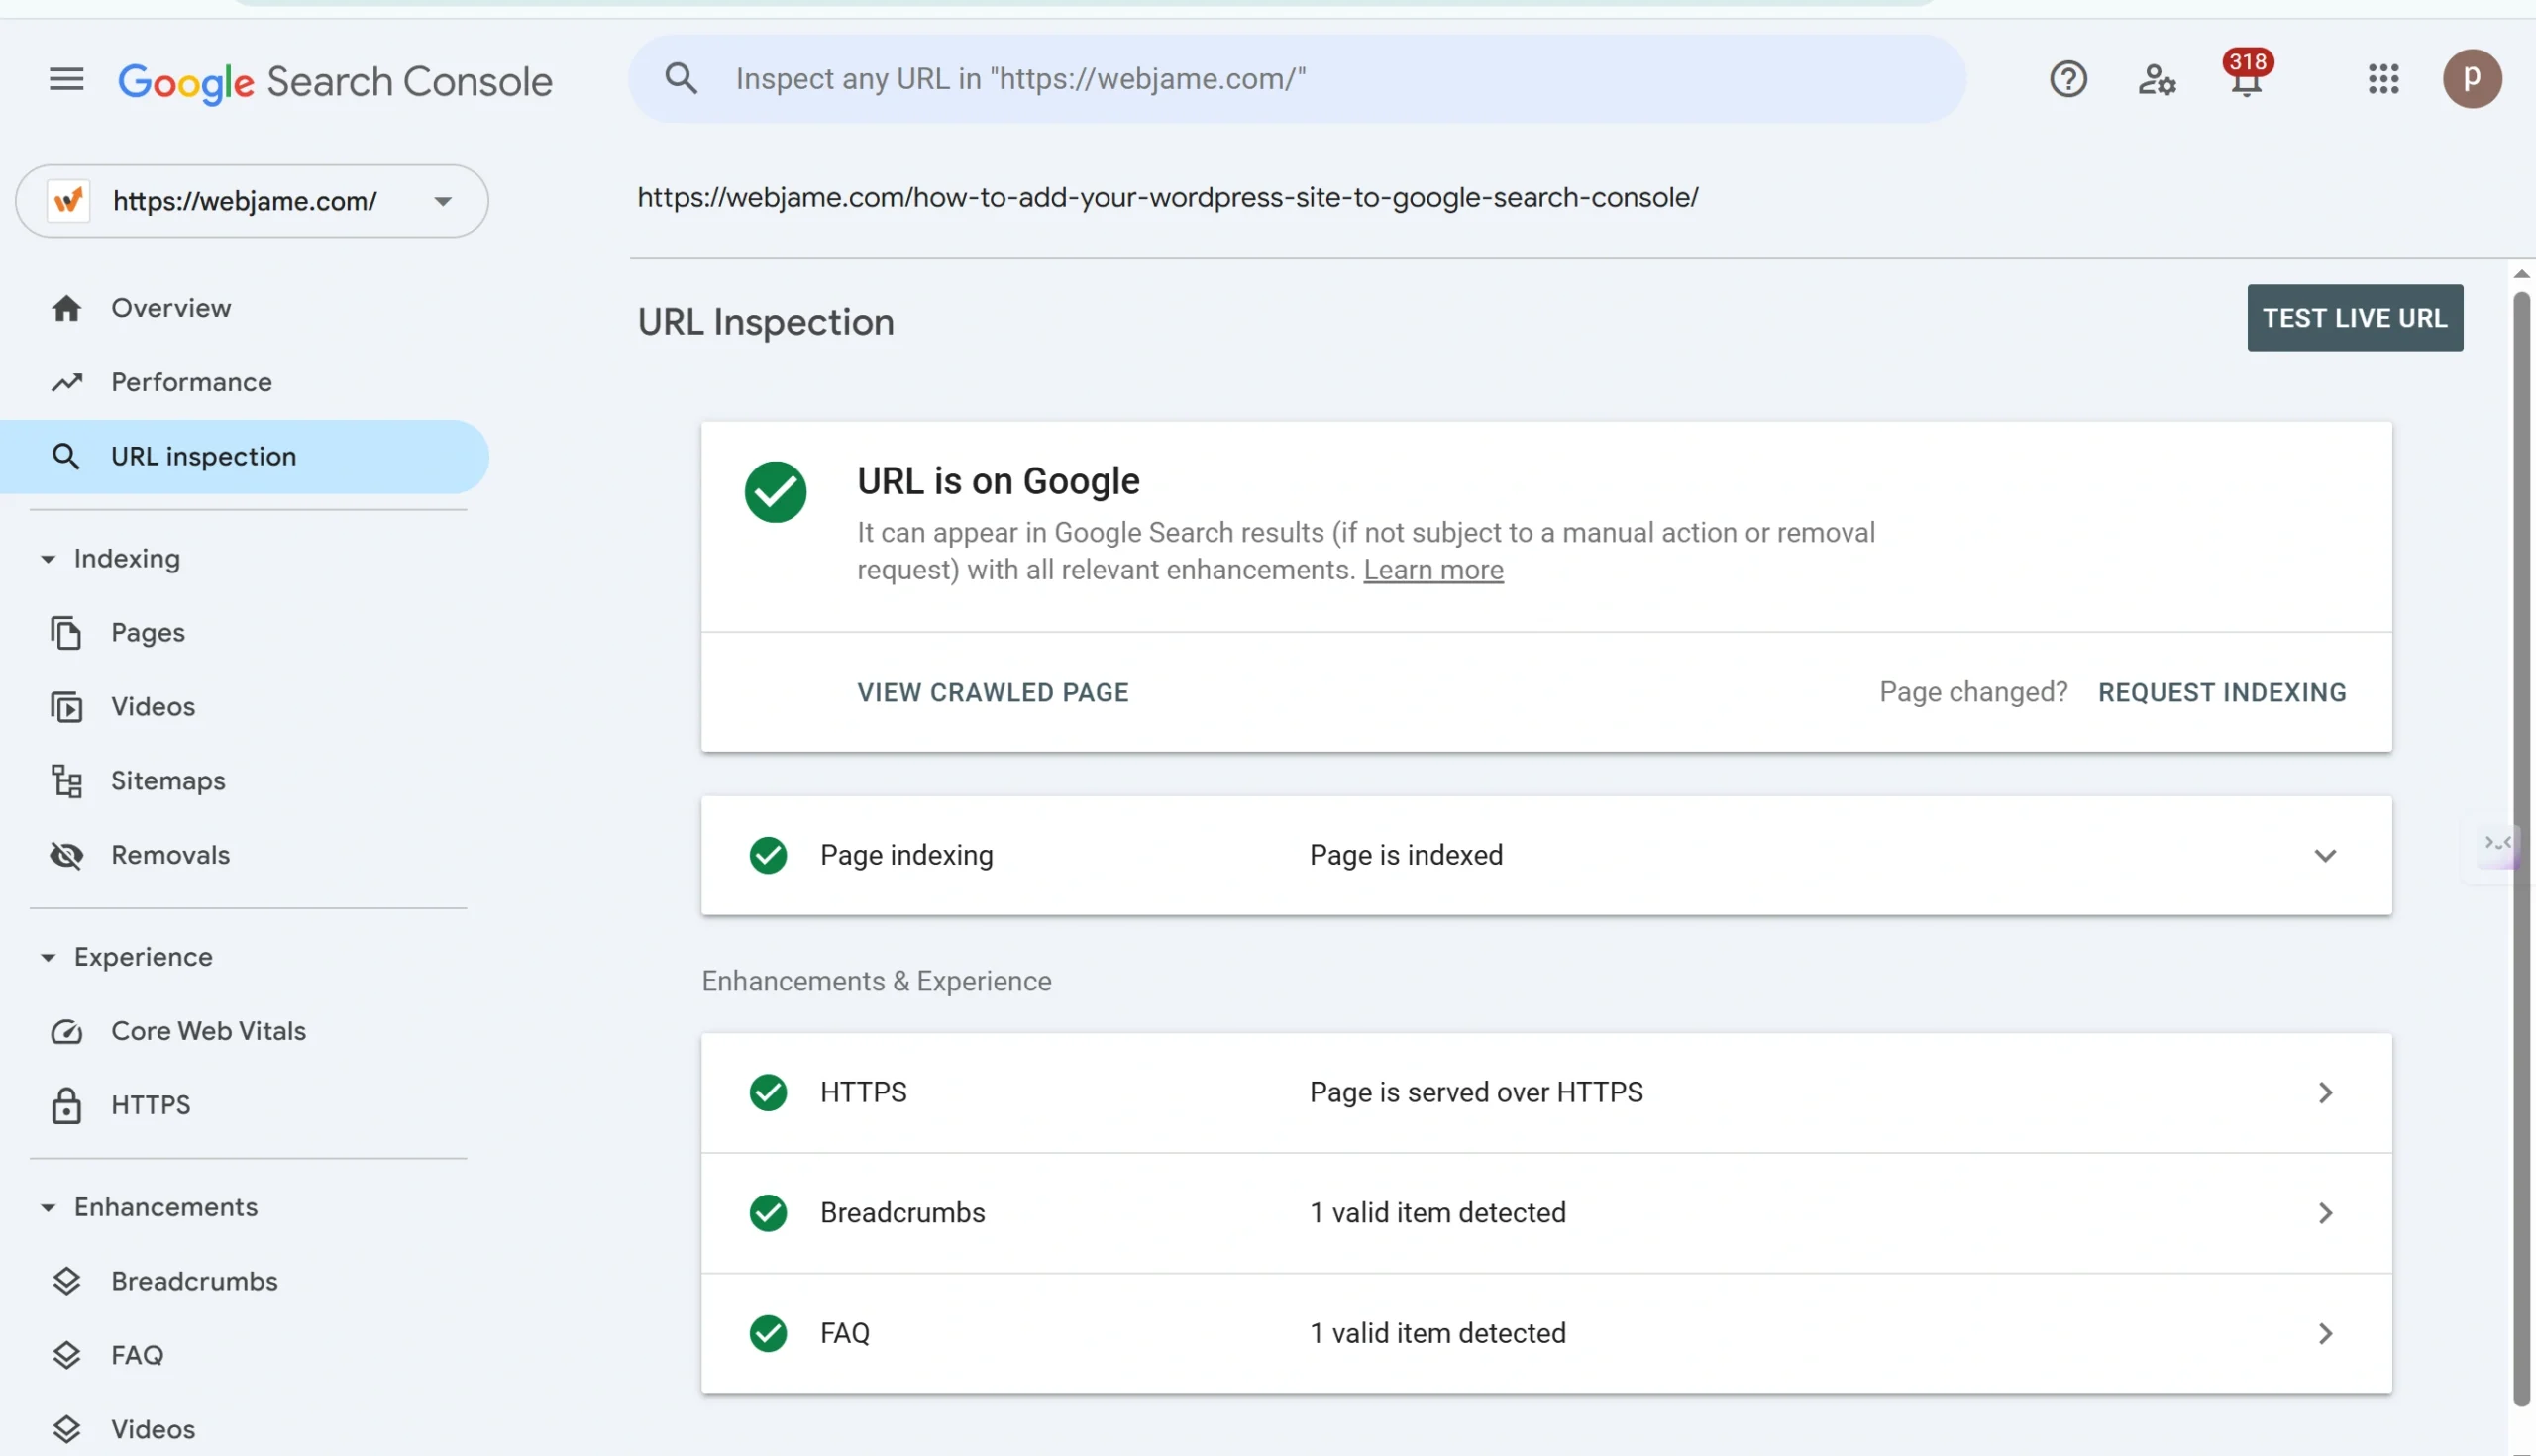This screenshot has width=2536, height=1456.
Task: Open the account avatar 'p'
Action: [2472, 79]
